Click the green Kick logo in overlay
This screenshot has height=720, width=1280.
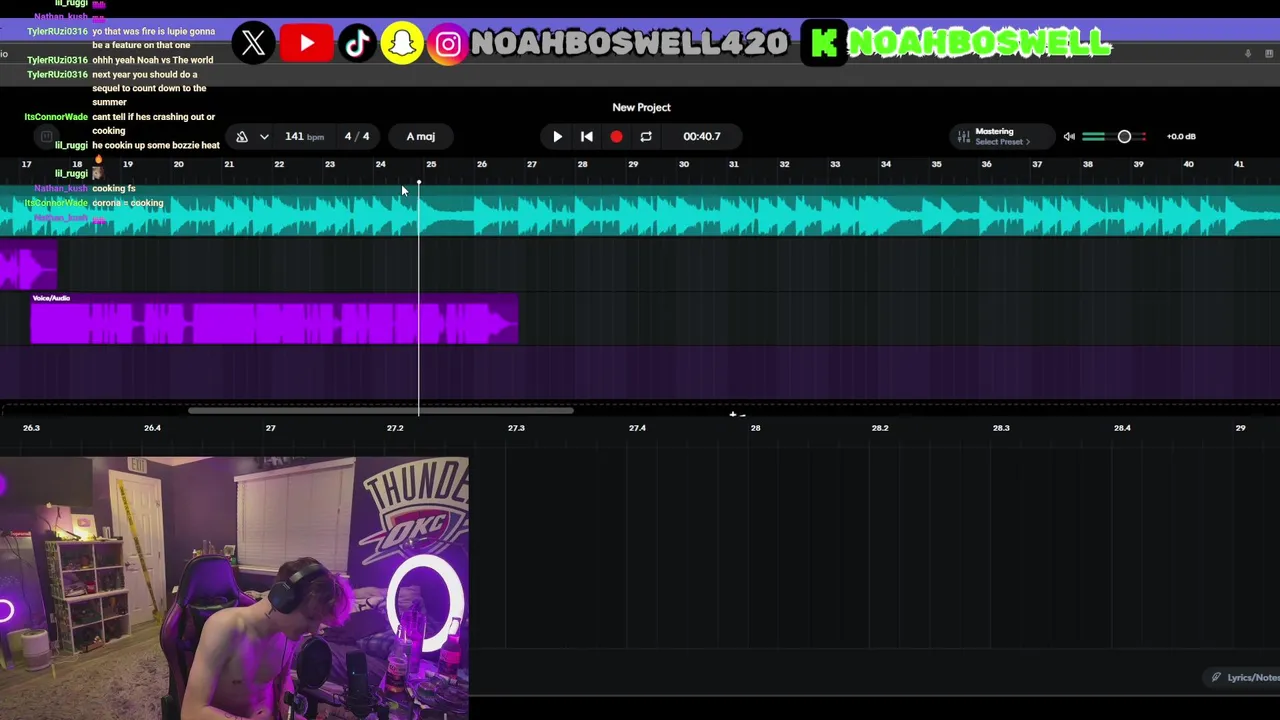coord(824,43)
